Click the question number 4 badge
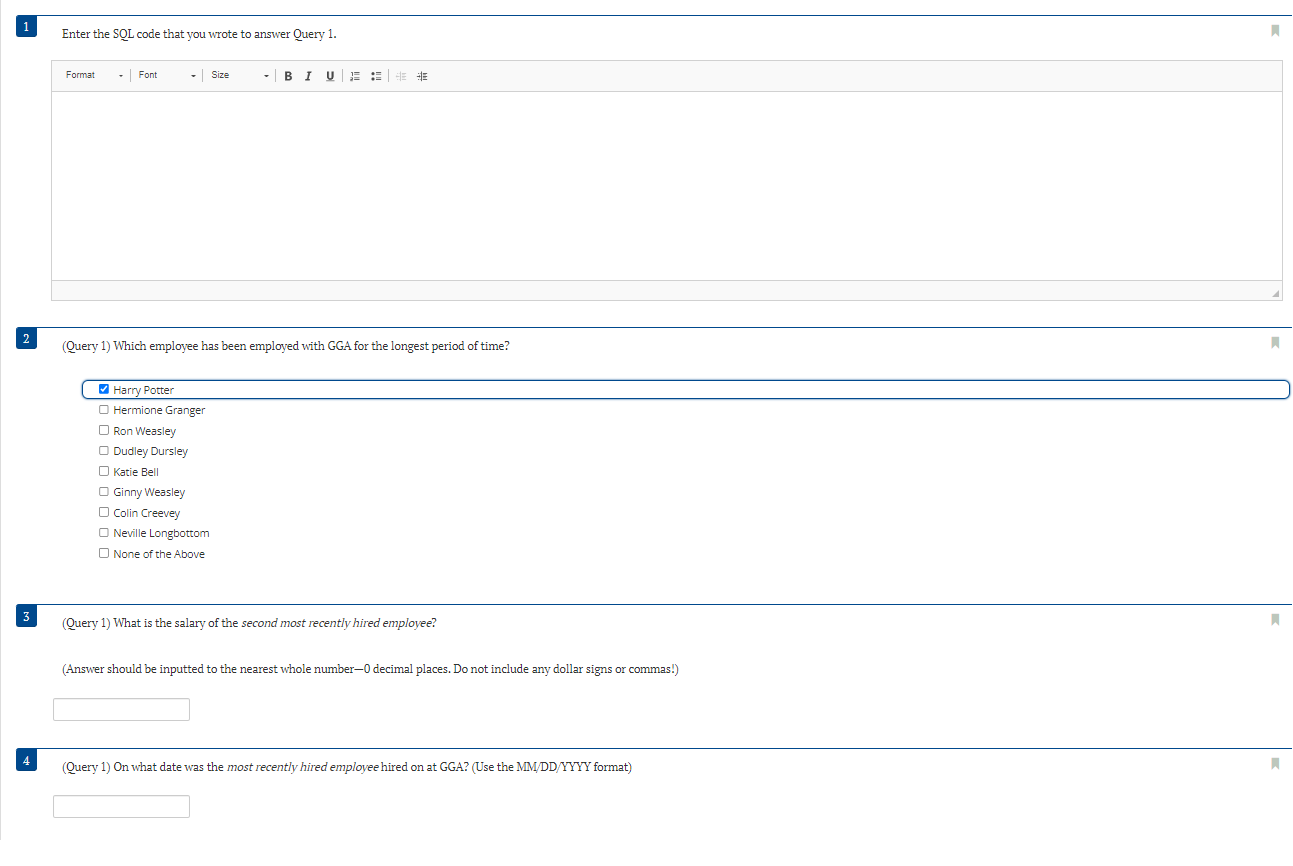1293x866 pixels. [27, 761]
